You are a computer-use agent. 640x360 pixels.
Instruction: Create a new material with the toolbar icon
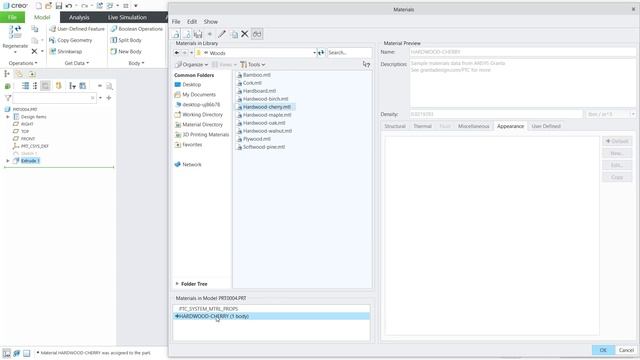176,34
